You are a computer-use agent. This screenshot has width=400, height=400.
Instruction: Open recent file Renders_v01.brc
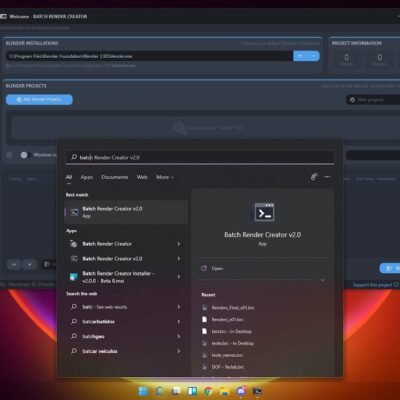(227, 319)
